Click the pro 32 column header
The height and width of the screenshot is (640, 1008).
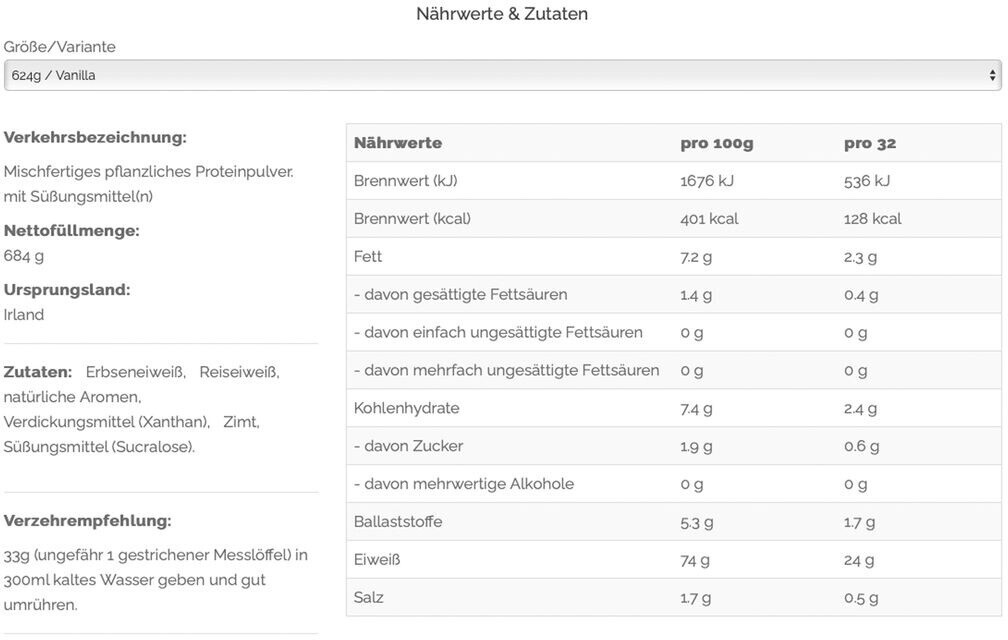870,143
